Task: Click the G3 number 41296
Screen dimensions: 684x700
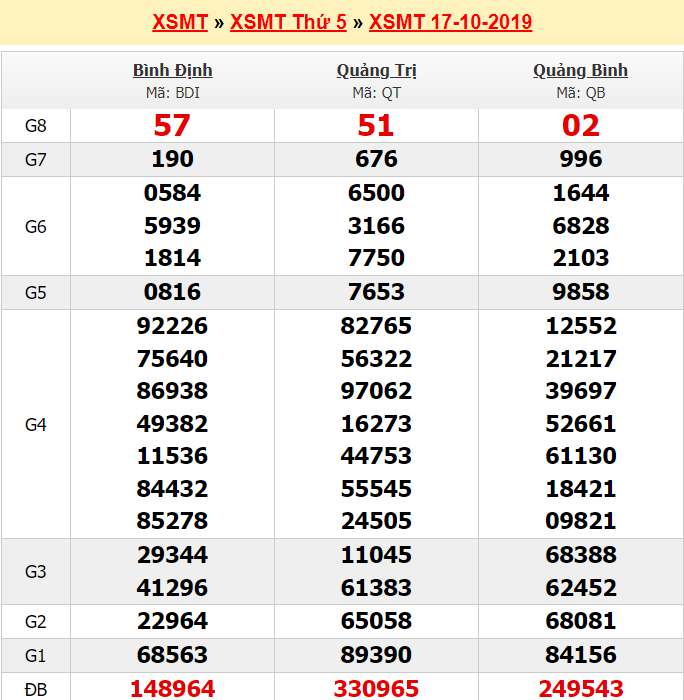Action: click(172, 588)
